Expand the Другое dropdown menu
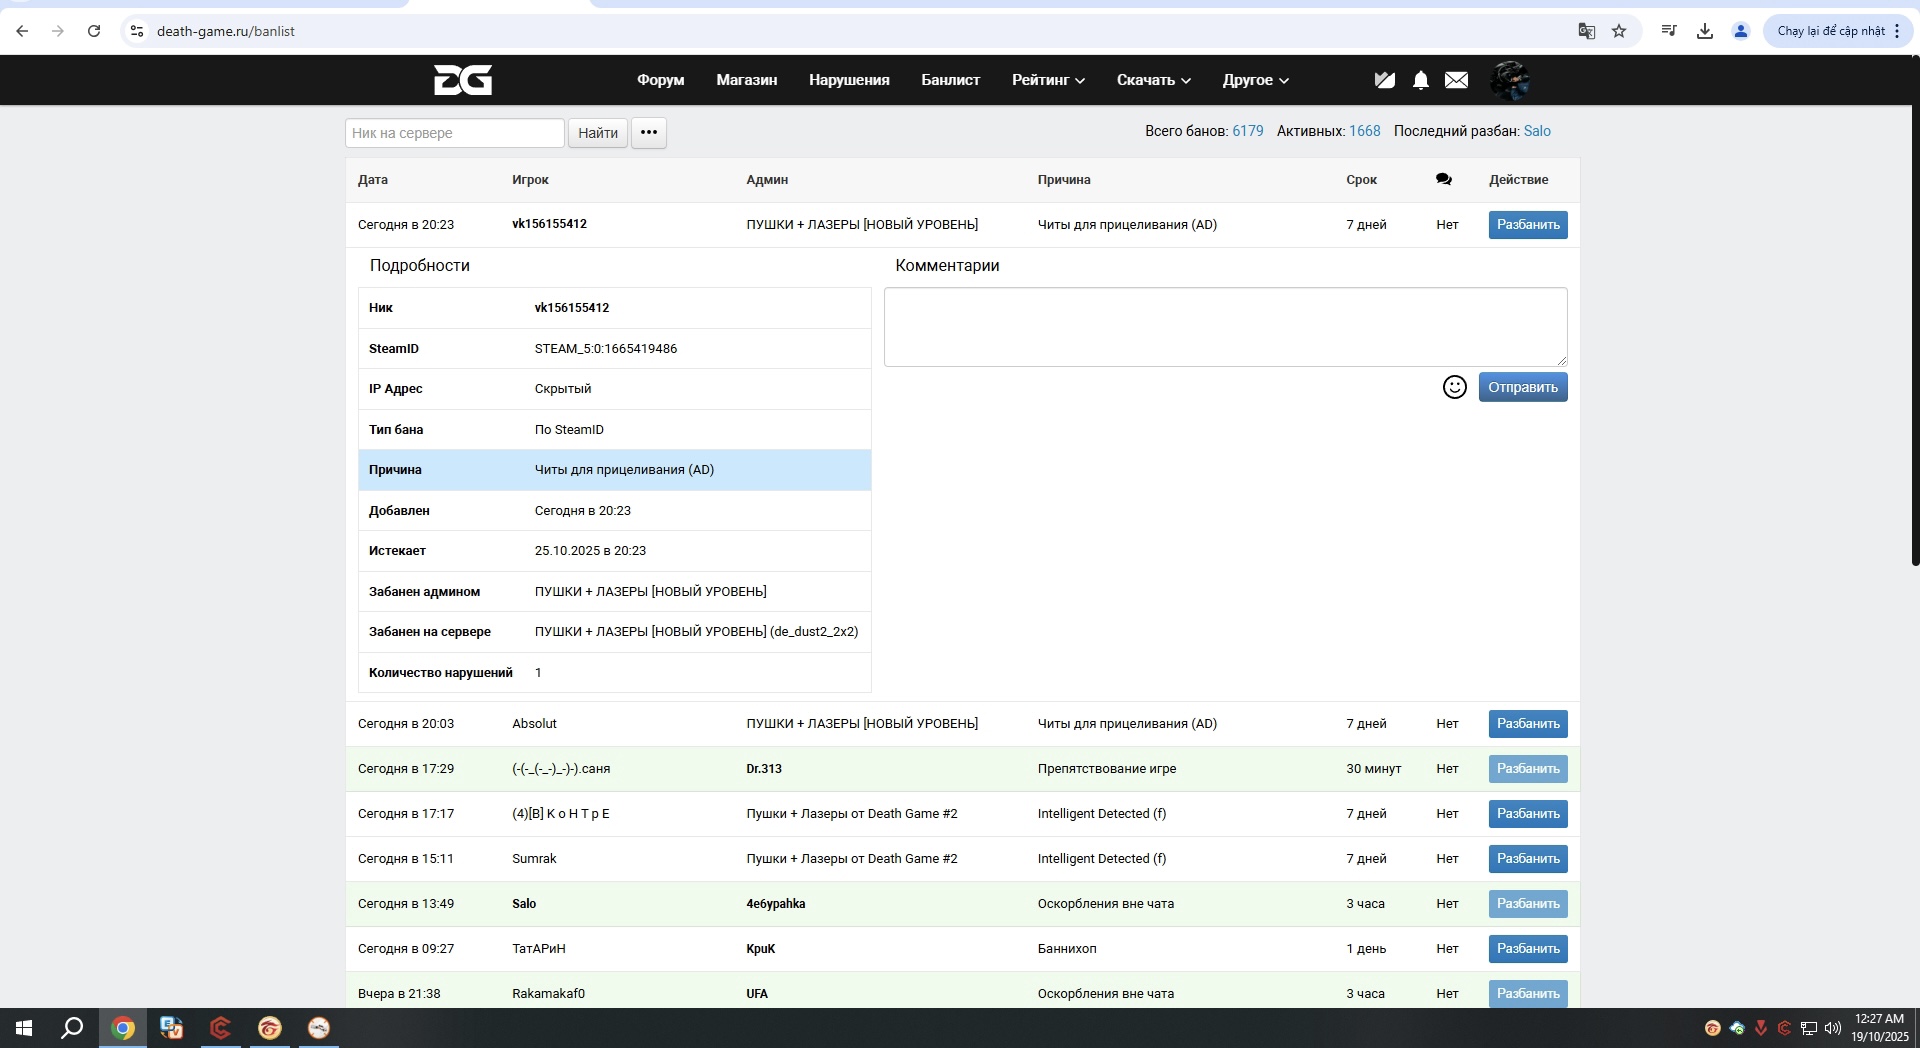1920x1048 pixels. (x=1255, y=80)
